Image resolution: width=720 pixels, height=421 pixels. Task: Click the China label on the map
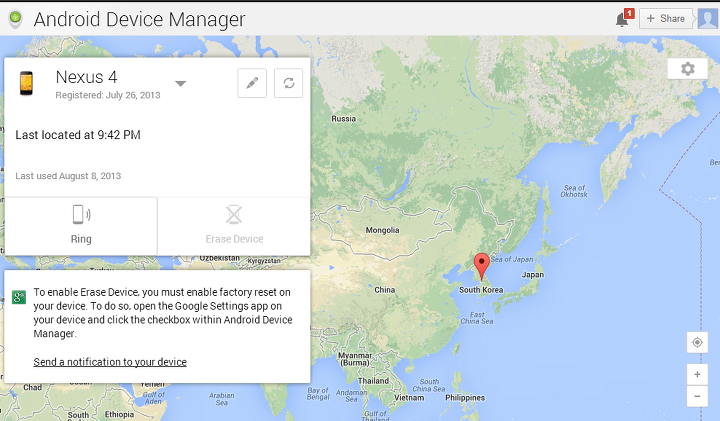384,290
